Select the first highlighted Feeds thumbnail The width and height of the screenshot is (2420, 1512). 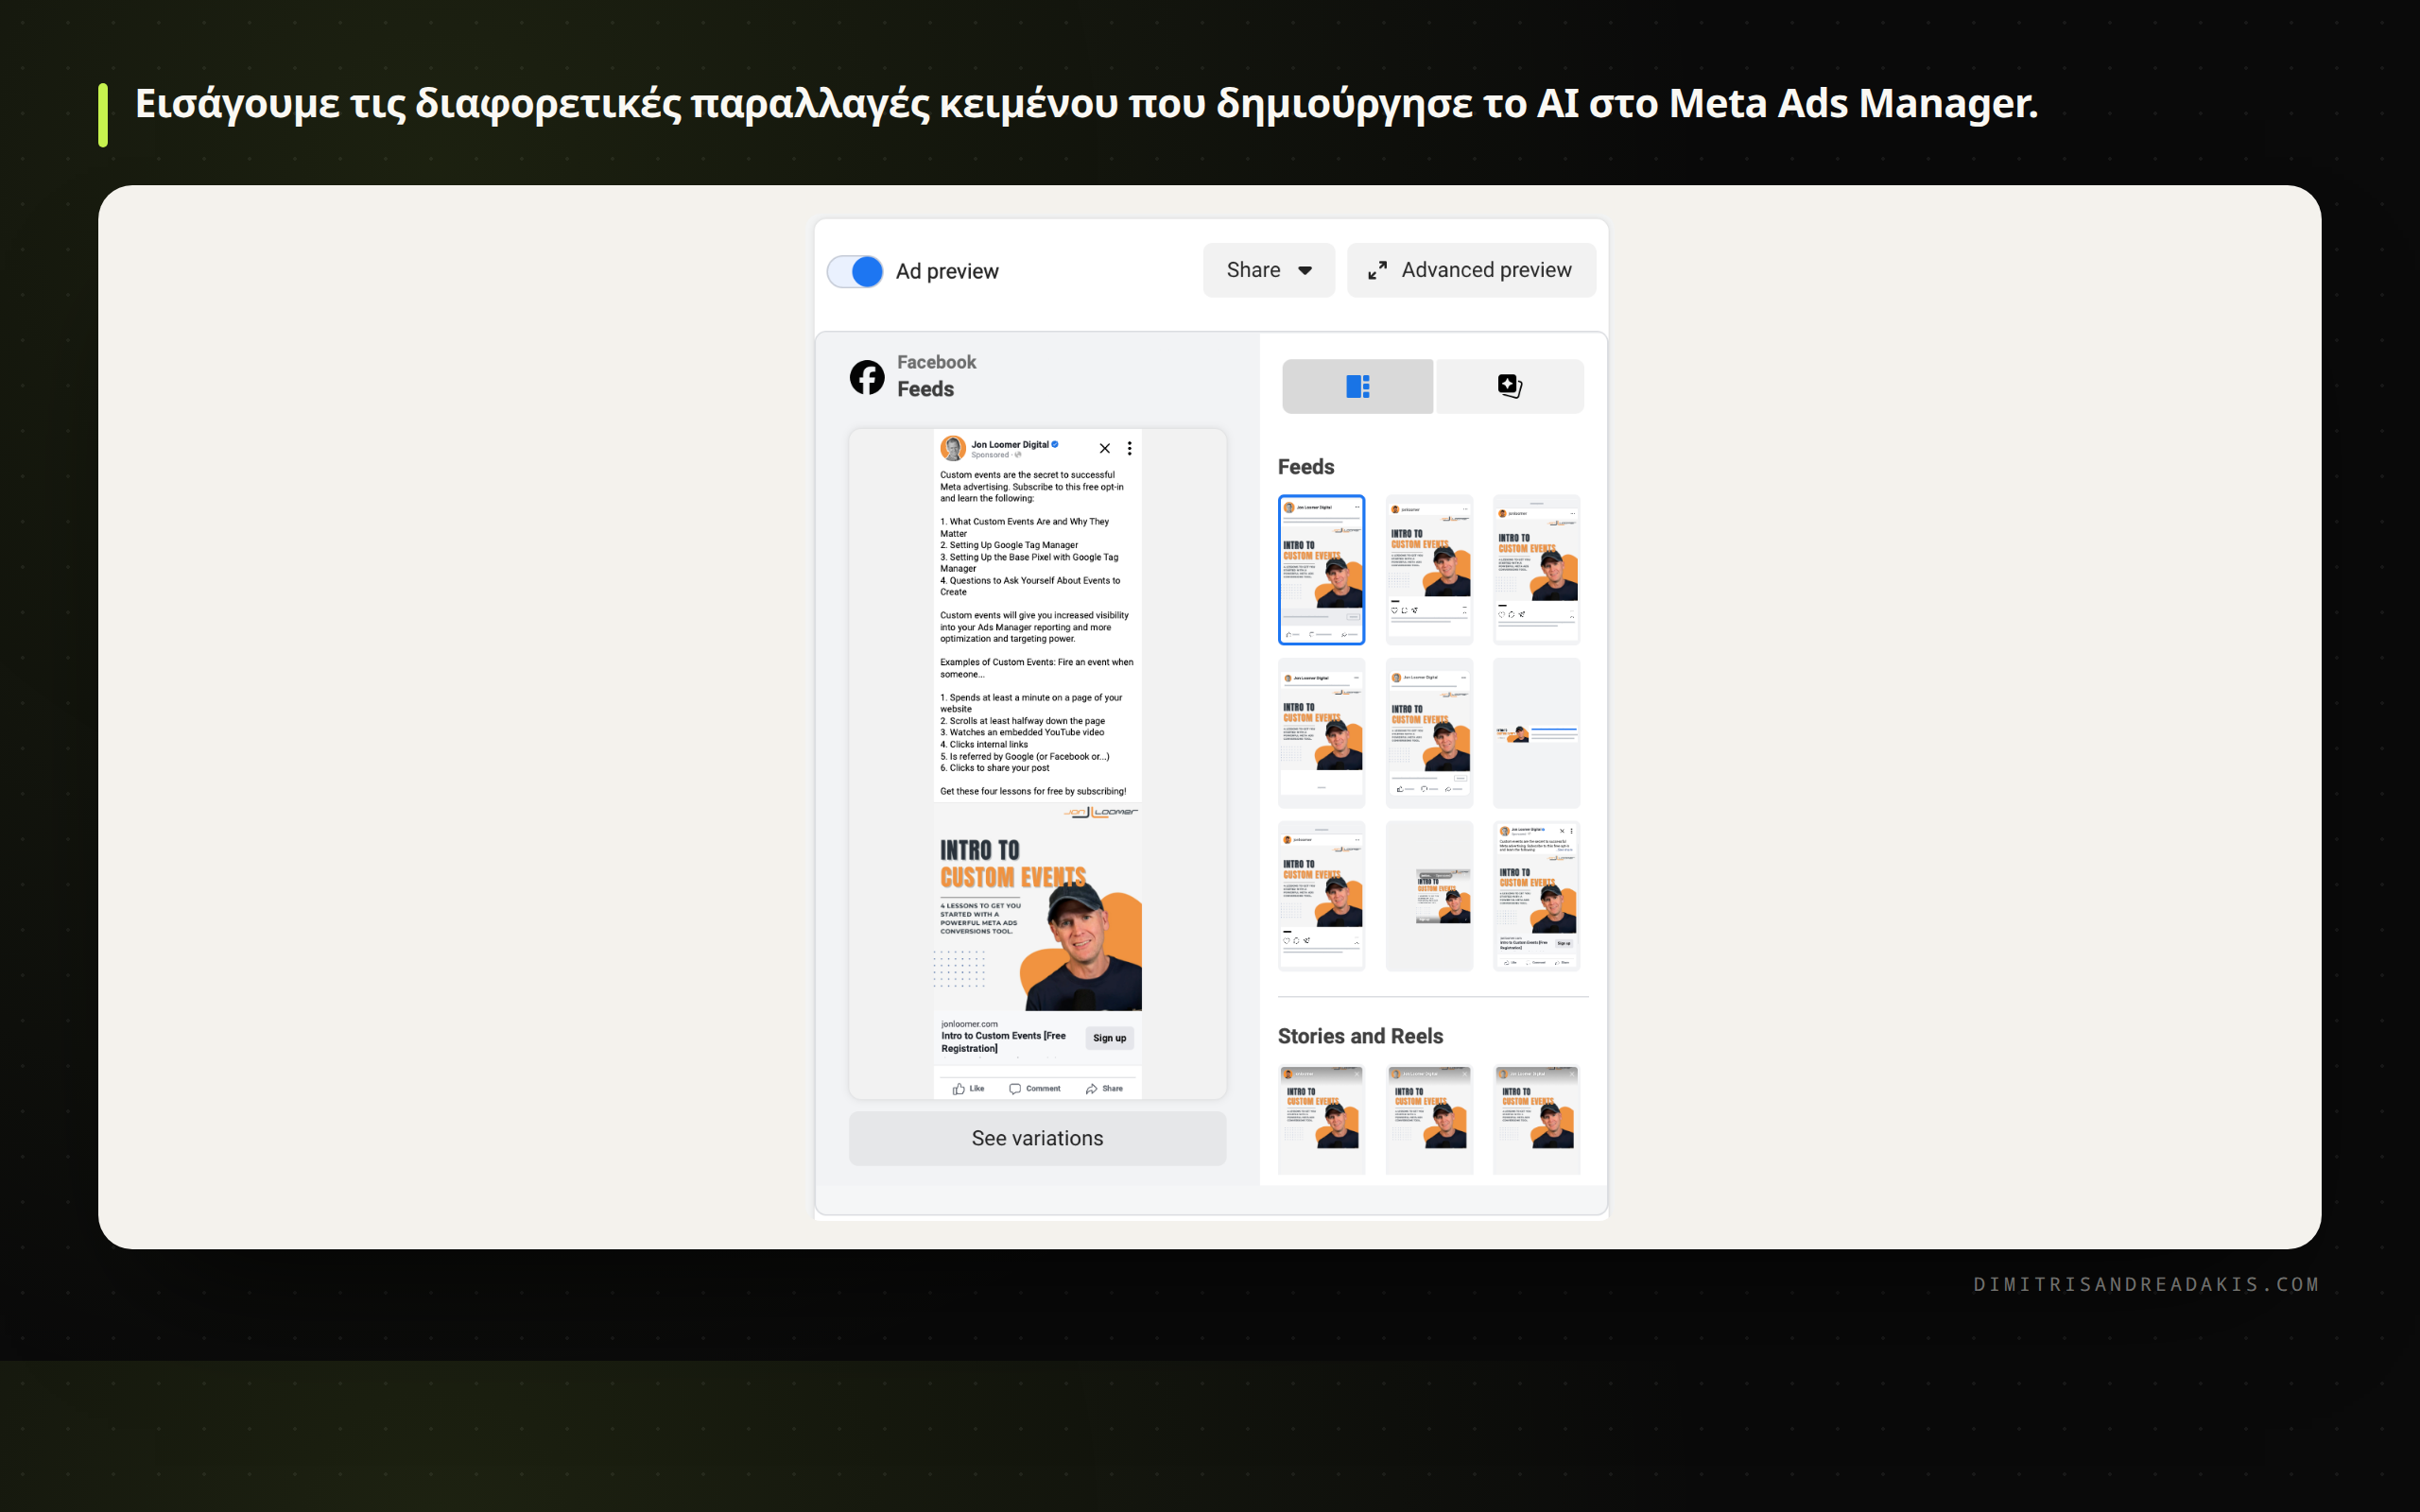coord(1321,569)
